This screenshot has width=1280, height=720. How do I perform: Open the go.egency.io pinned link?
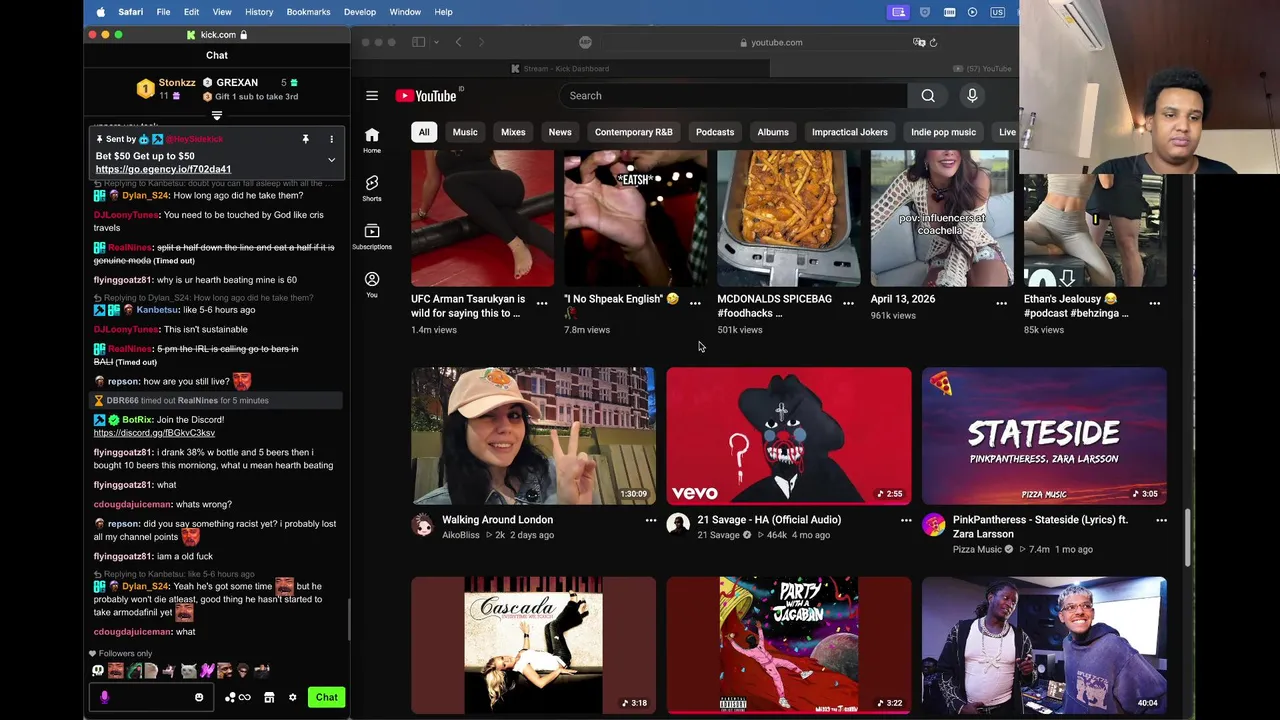163,170
